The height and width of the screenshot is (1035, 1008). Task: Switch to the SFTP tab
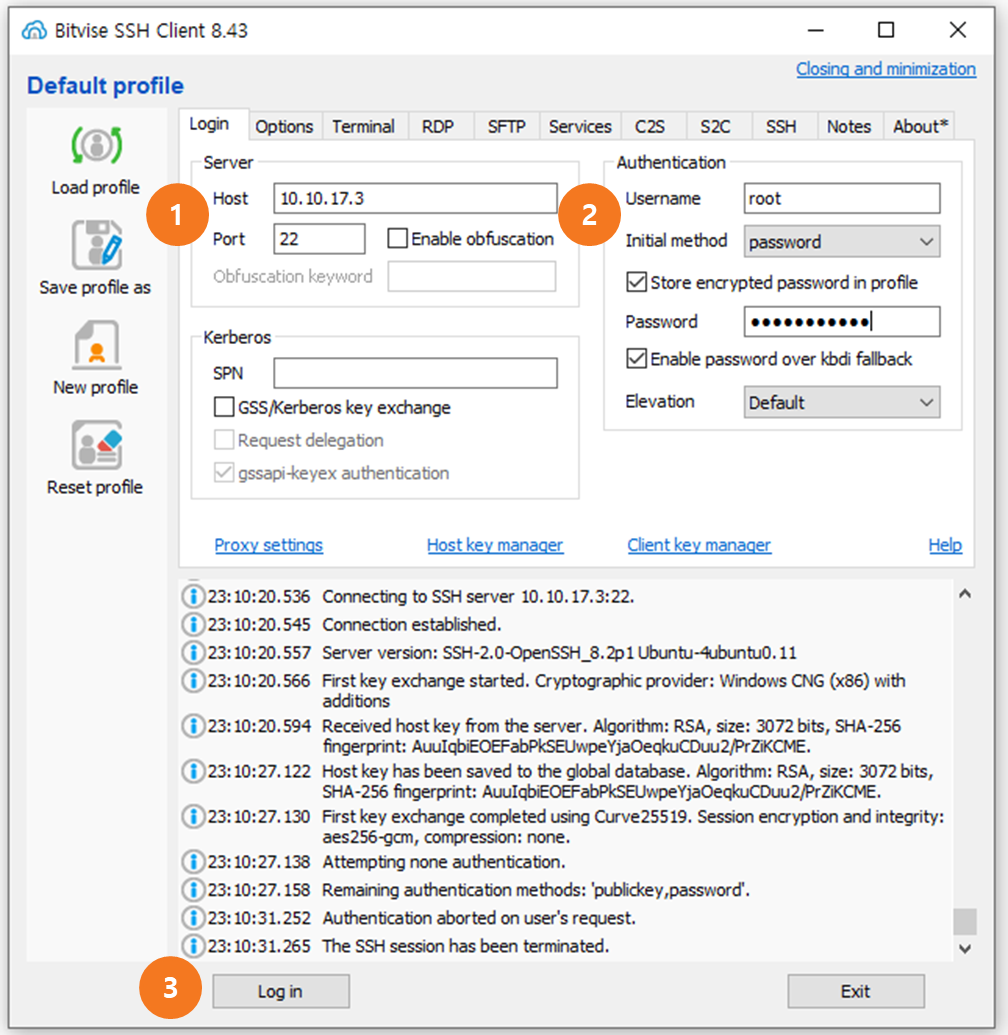pos(506,127)
